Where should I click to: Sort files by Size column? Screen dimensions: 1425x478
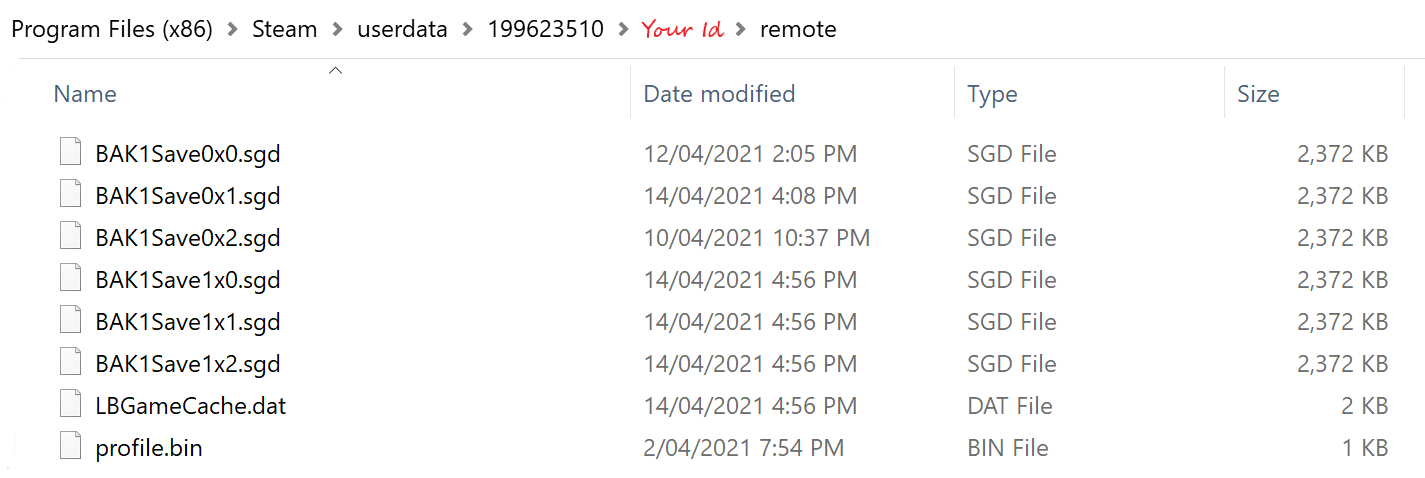[x=1258, y=94]
